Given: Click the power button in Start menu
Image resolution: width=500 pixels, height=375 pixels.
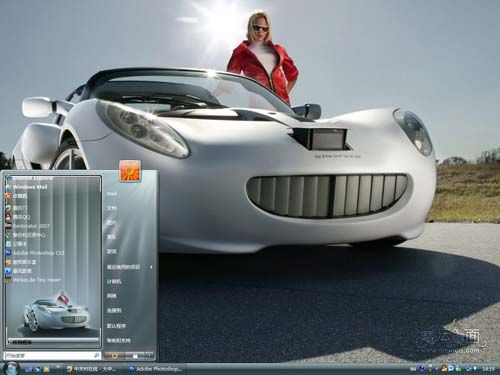Looking at the screenshot, I should [114, 356].
